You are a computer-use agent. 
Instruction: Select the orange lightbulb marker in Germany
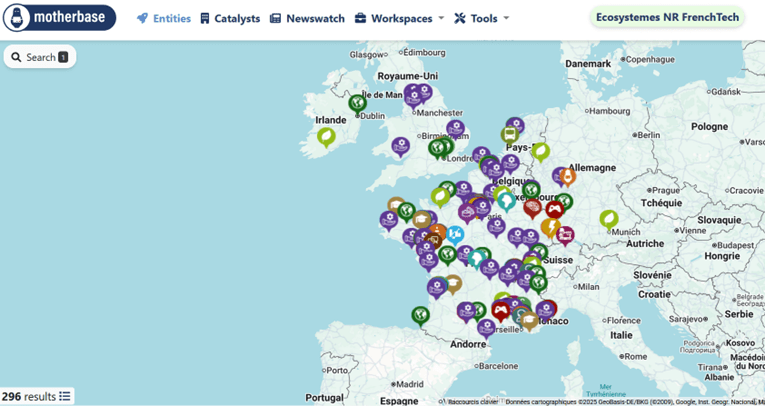(x=568, y=177)
